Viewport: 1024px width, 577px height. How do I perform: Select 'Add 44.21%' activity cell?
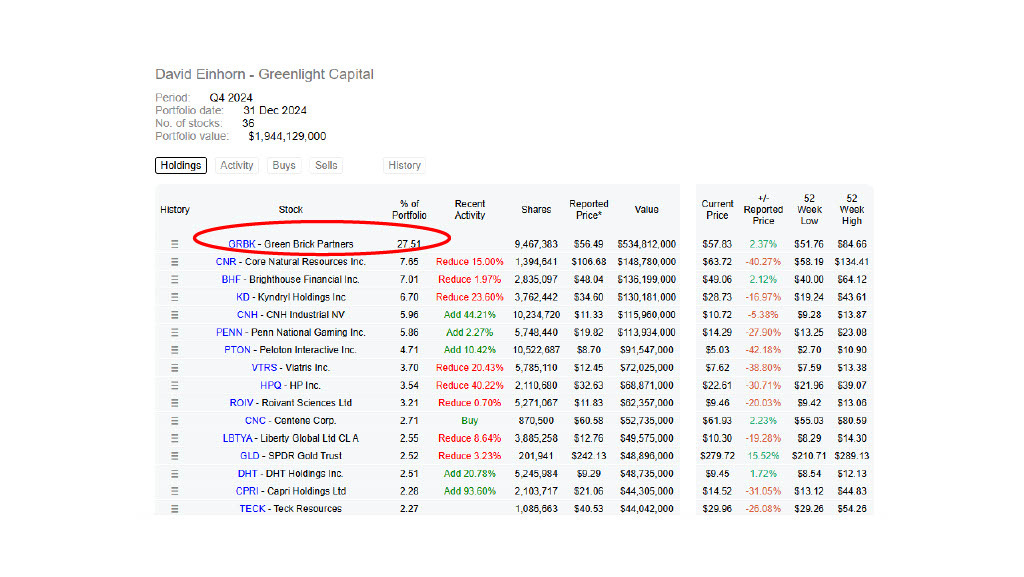[470, 315]
